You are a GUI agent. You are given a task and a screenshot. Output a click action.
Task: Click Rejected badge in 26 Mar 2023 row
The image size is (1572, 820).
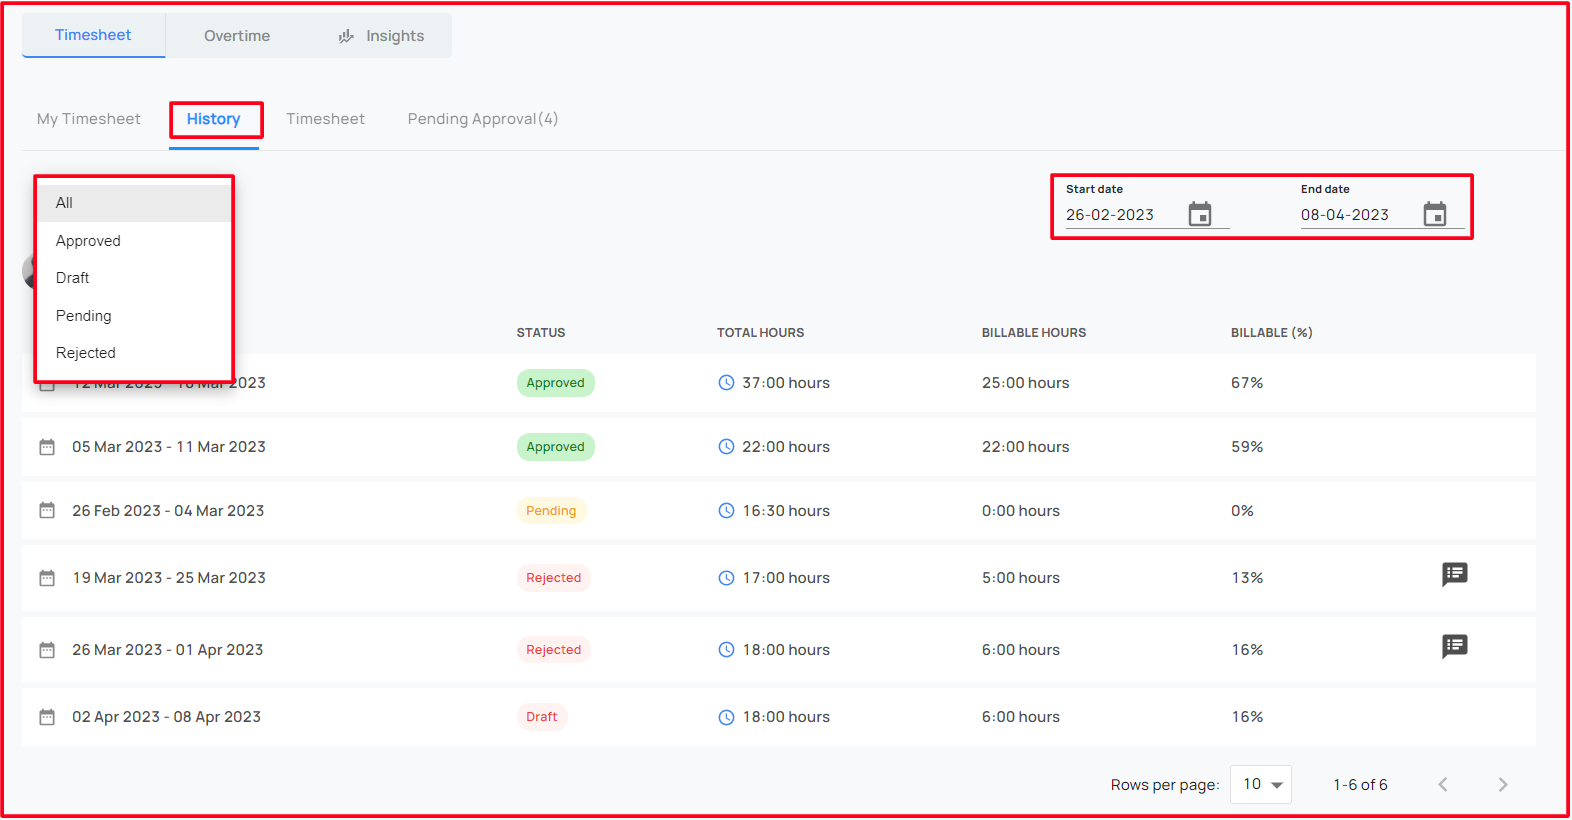click(554, 650)
